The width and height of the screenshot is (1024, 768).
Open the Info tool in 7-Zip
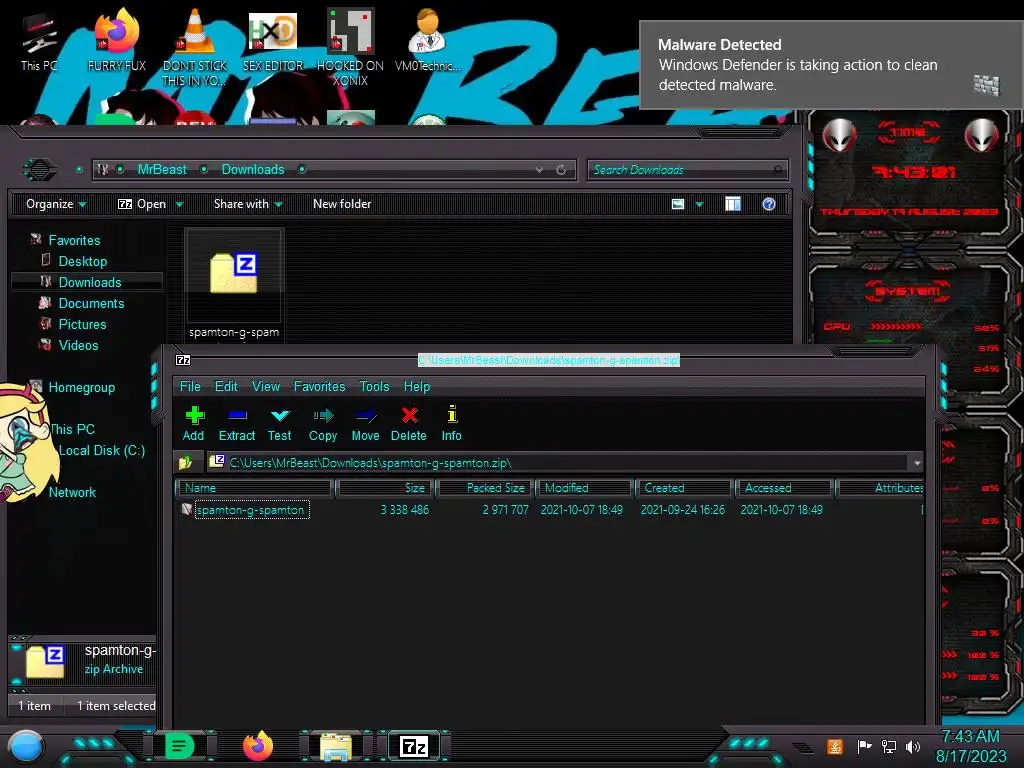(451, 424)
